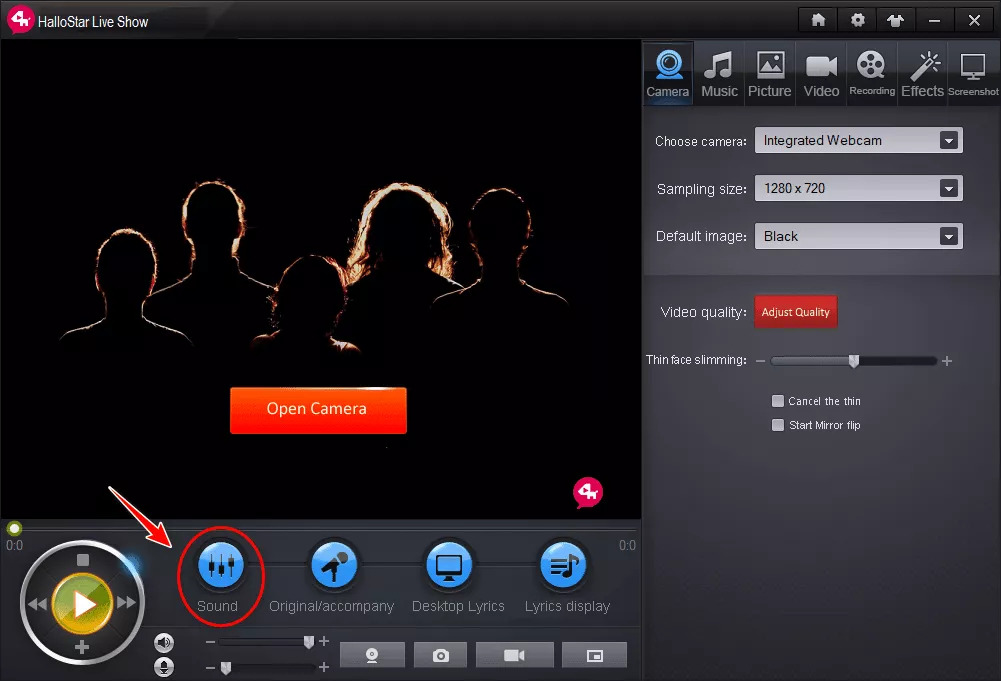
Task: Click the video camcorder button in the bottom toolbar
Action: coord(515,655)
